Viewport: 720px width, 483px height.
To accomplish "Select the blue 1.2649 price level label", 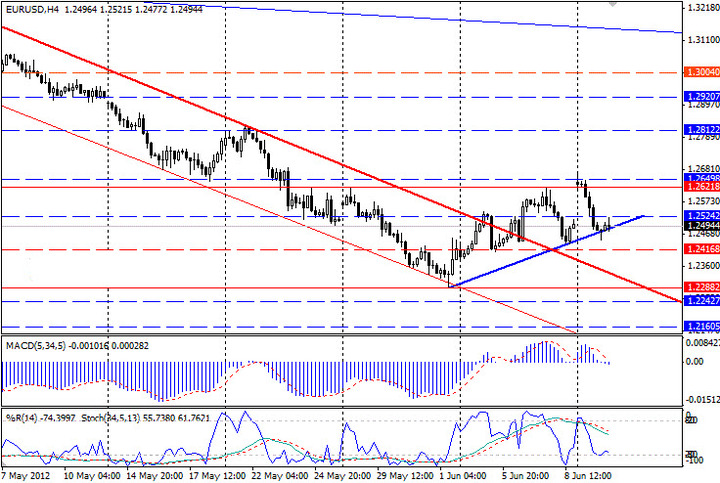I will point(699,178).
